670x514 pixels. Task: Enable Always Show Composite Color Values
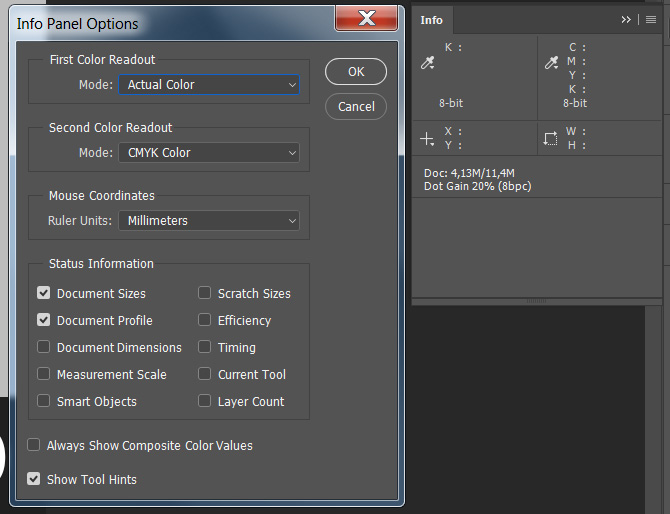click(x=34, y=445)
